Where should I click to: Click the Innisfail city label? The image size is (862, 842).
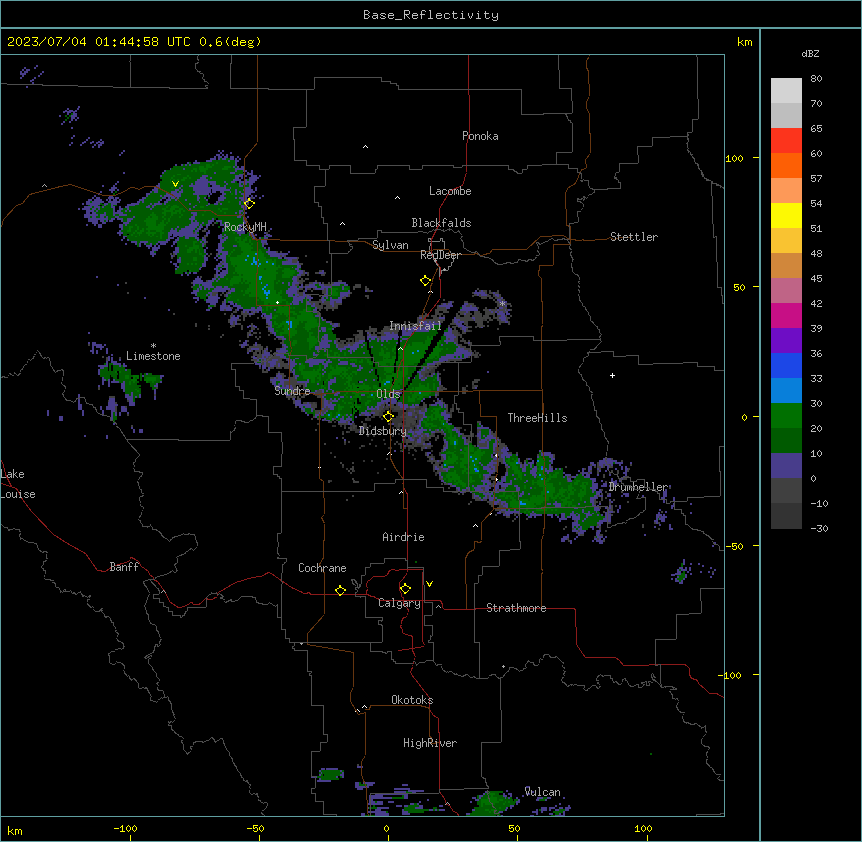[416, 326]
